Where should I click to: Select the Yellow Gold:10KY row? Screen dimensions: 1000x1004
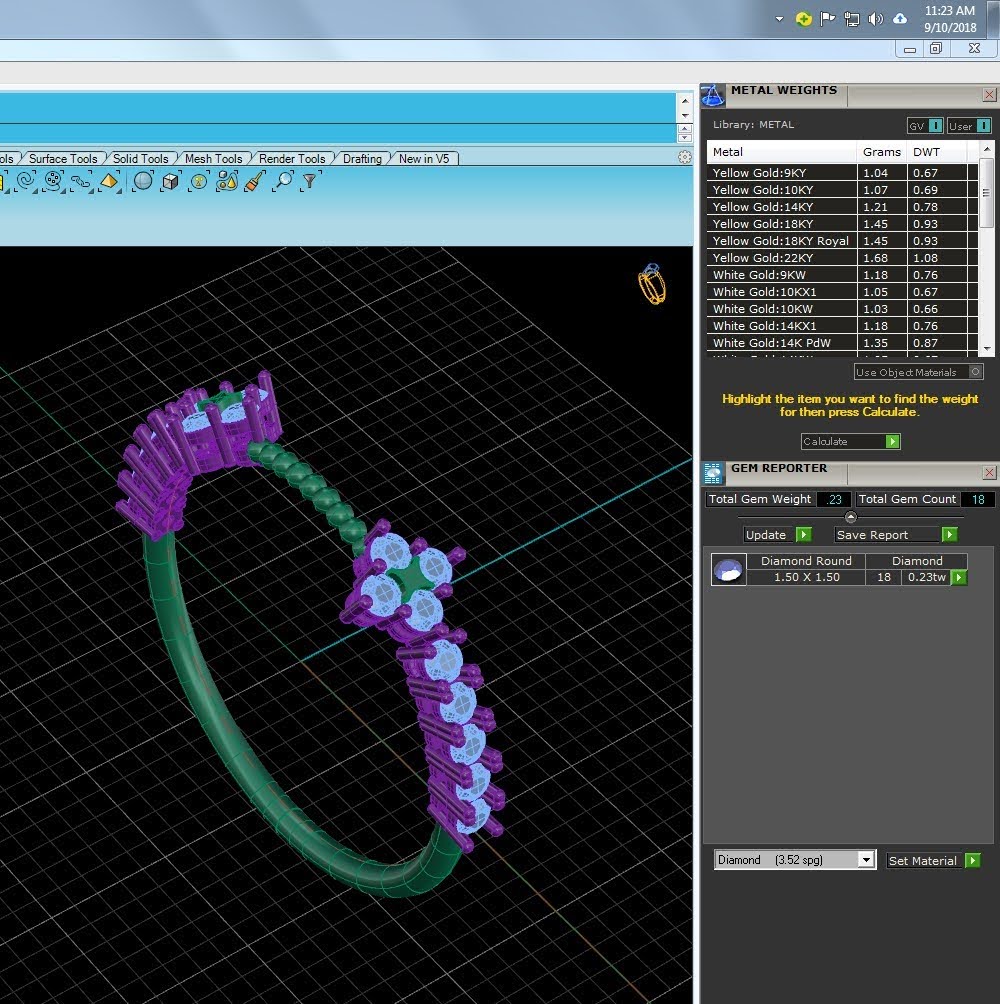(x=842, y=190)
